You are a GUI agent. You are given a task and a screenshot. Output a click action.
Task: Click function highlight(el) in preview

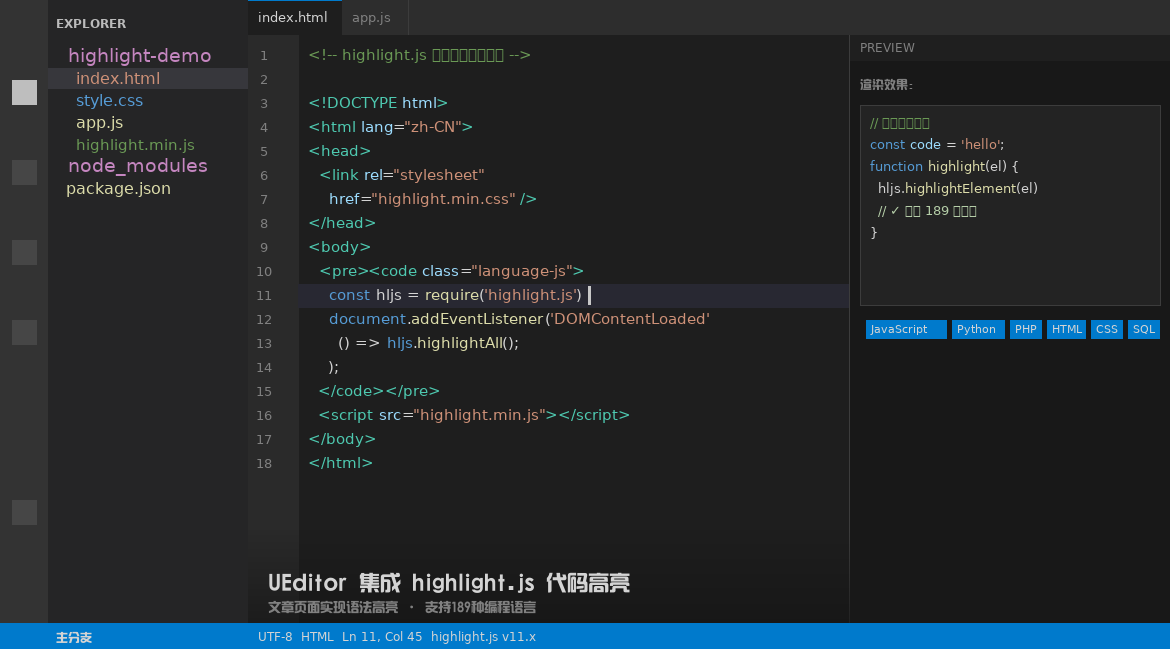pos(944,166)
